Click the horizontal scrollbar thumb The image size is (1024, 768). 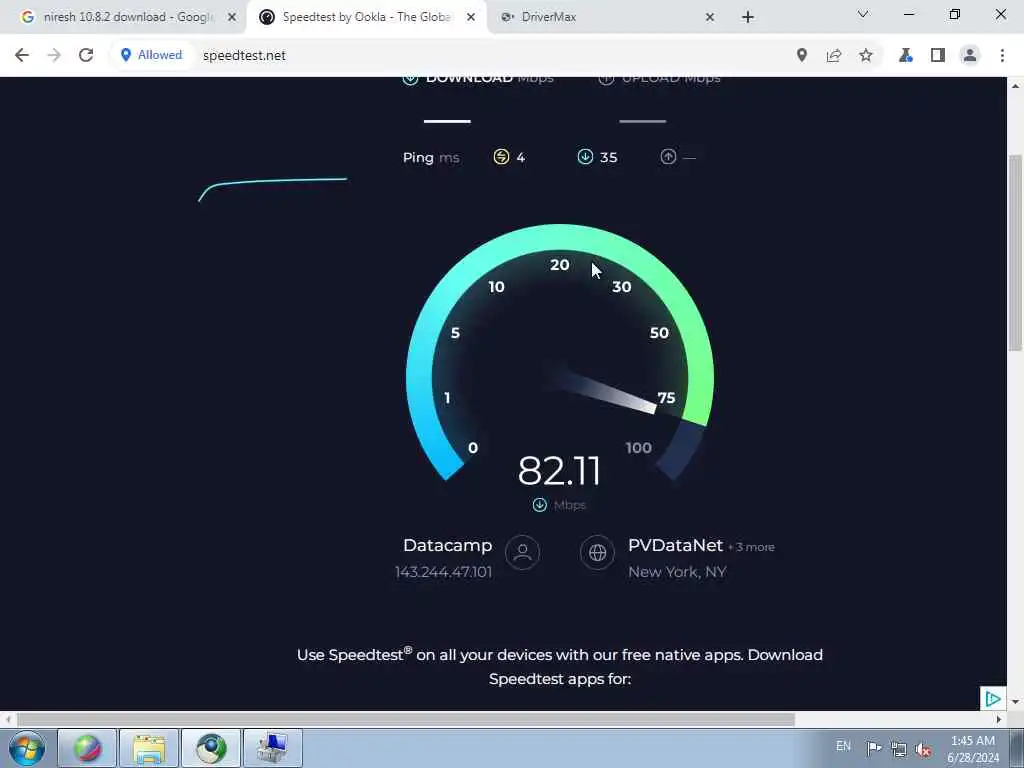(406, 720)
